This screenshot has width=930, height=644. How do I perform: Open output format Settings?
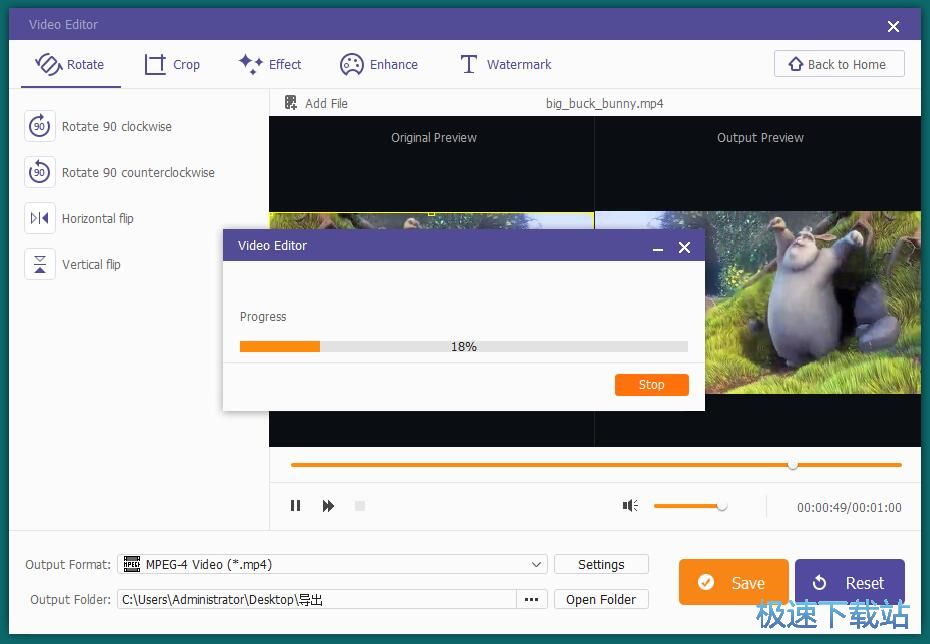click(601, 564)
